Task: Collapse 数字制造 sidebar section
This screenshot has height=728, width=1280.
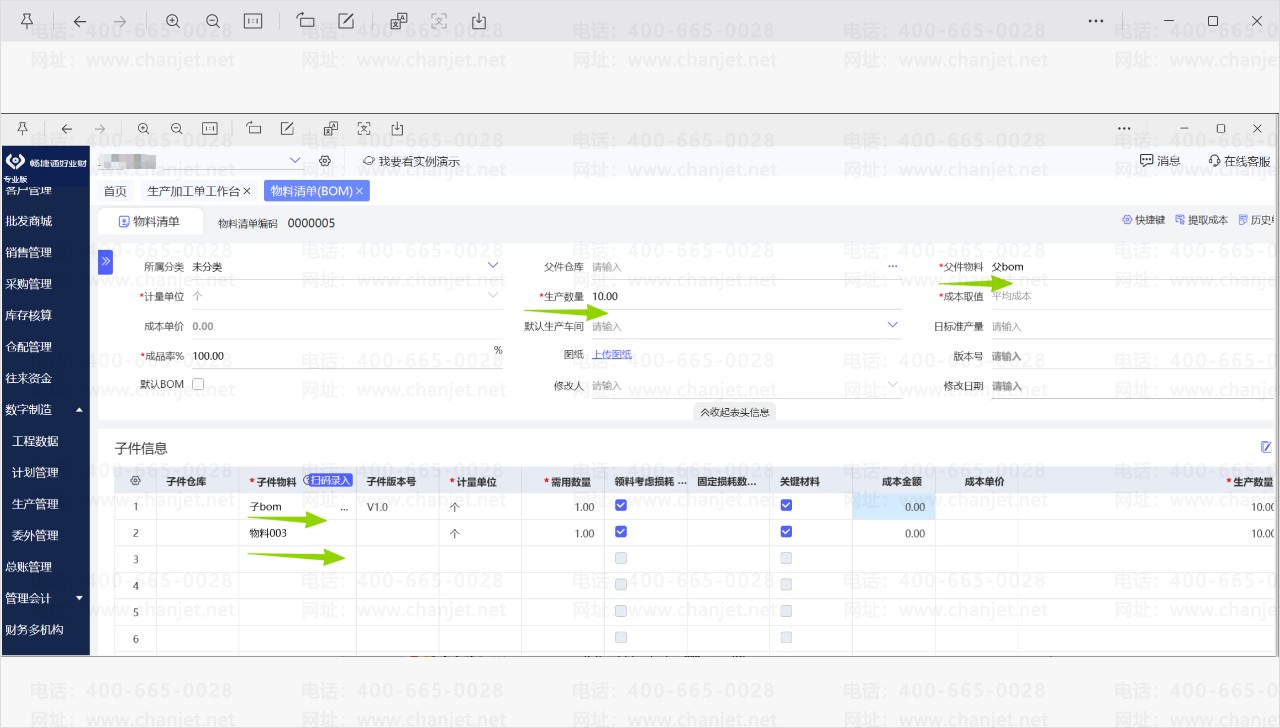Action: [79, 410]
